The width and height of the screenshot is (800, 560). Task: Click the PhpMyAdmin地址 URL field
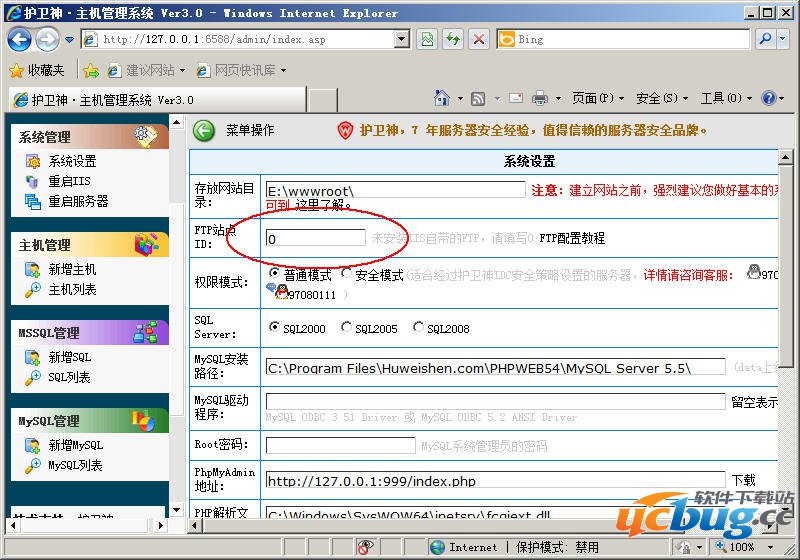coord(495,480)
